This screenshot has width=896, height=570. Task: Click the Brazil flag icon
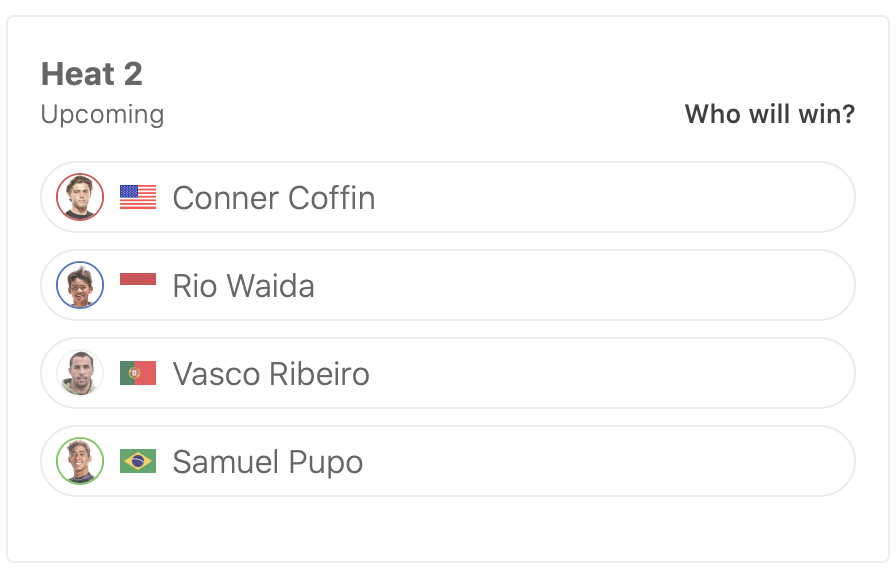click(x=138, y=461)
